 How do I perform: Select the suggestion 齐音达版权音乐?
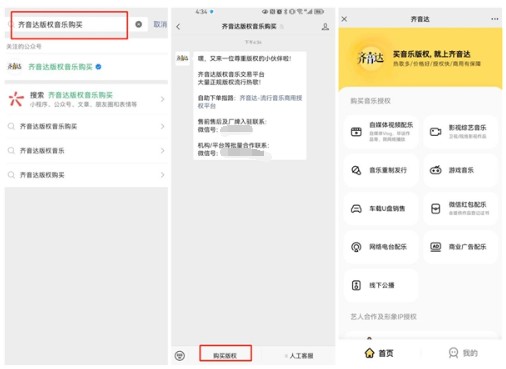86,151
